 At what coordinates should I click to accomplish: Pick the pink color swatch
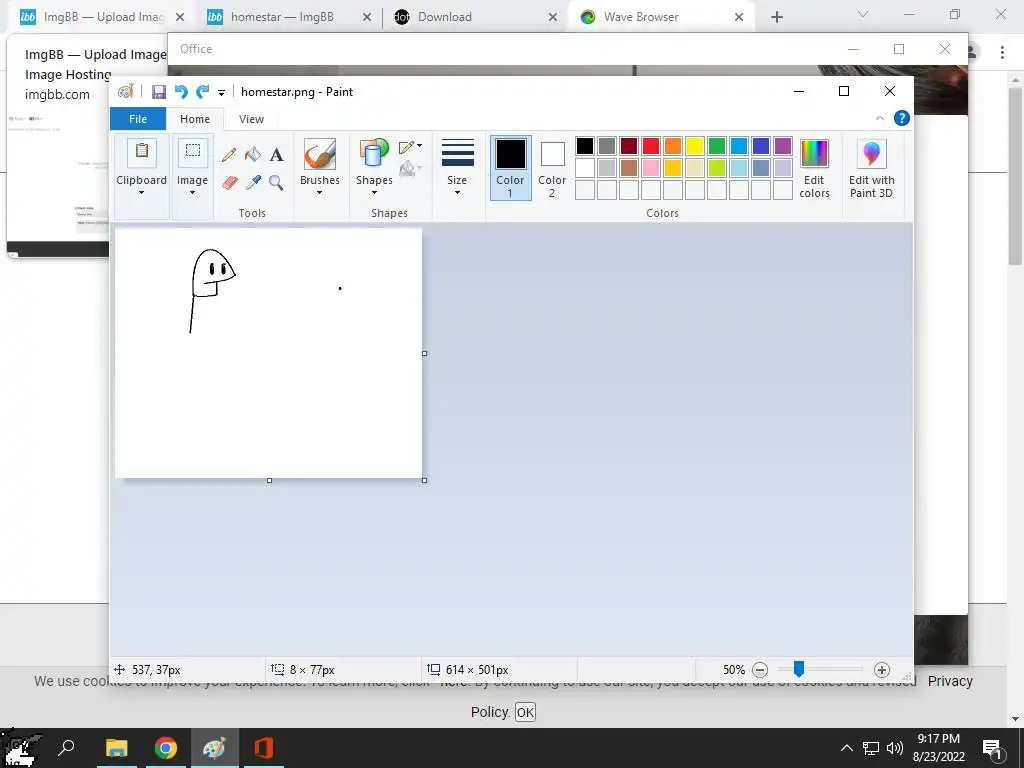click(x=651, y=168)
